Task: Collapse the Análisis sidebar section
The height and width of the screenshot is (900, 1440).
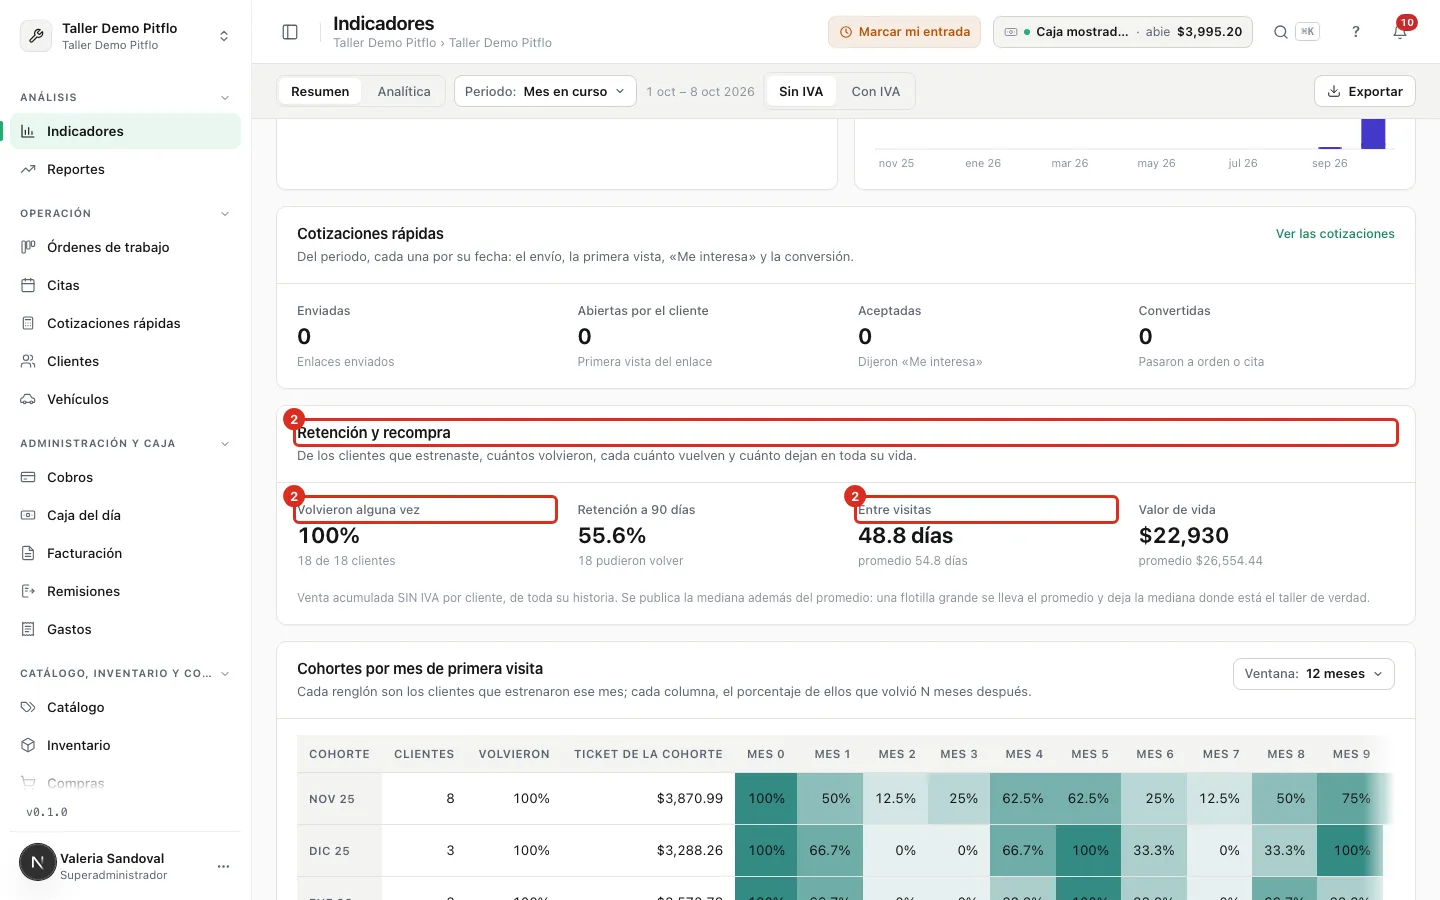Action: pyautogui.click(x=225, y=98)
